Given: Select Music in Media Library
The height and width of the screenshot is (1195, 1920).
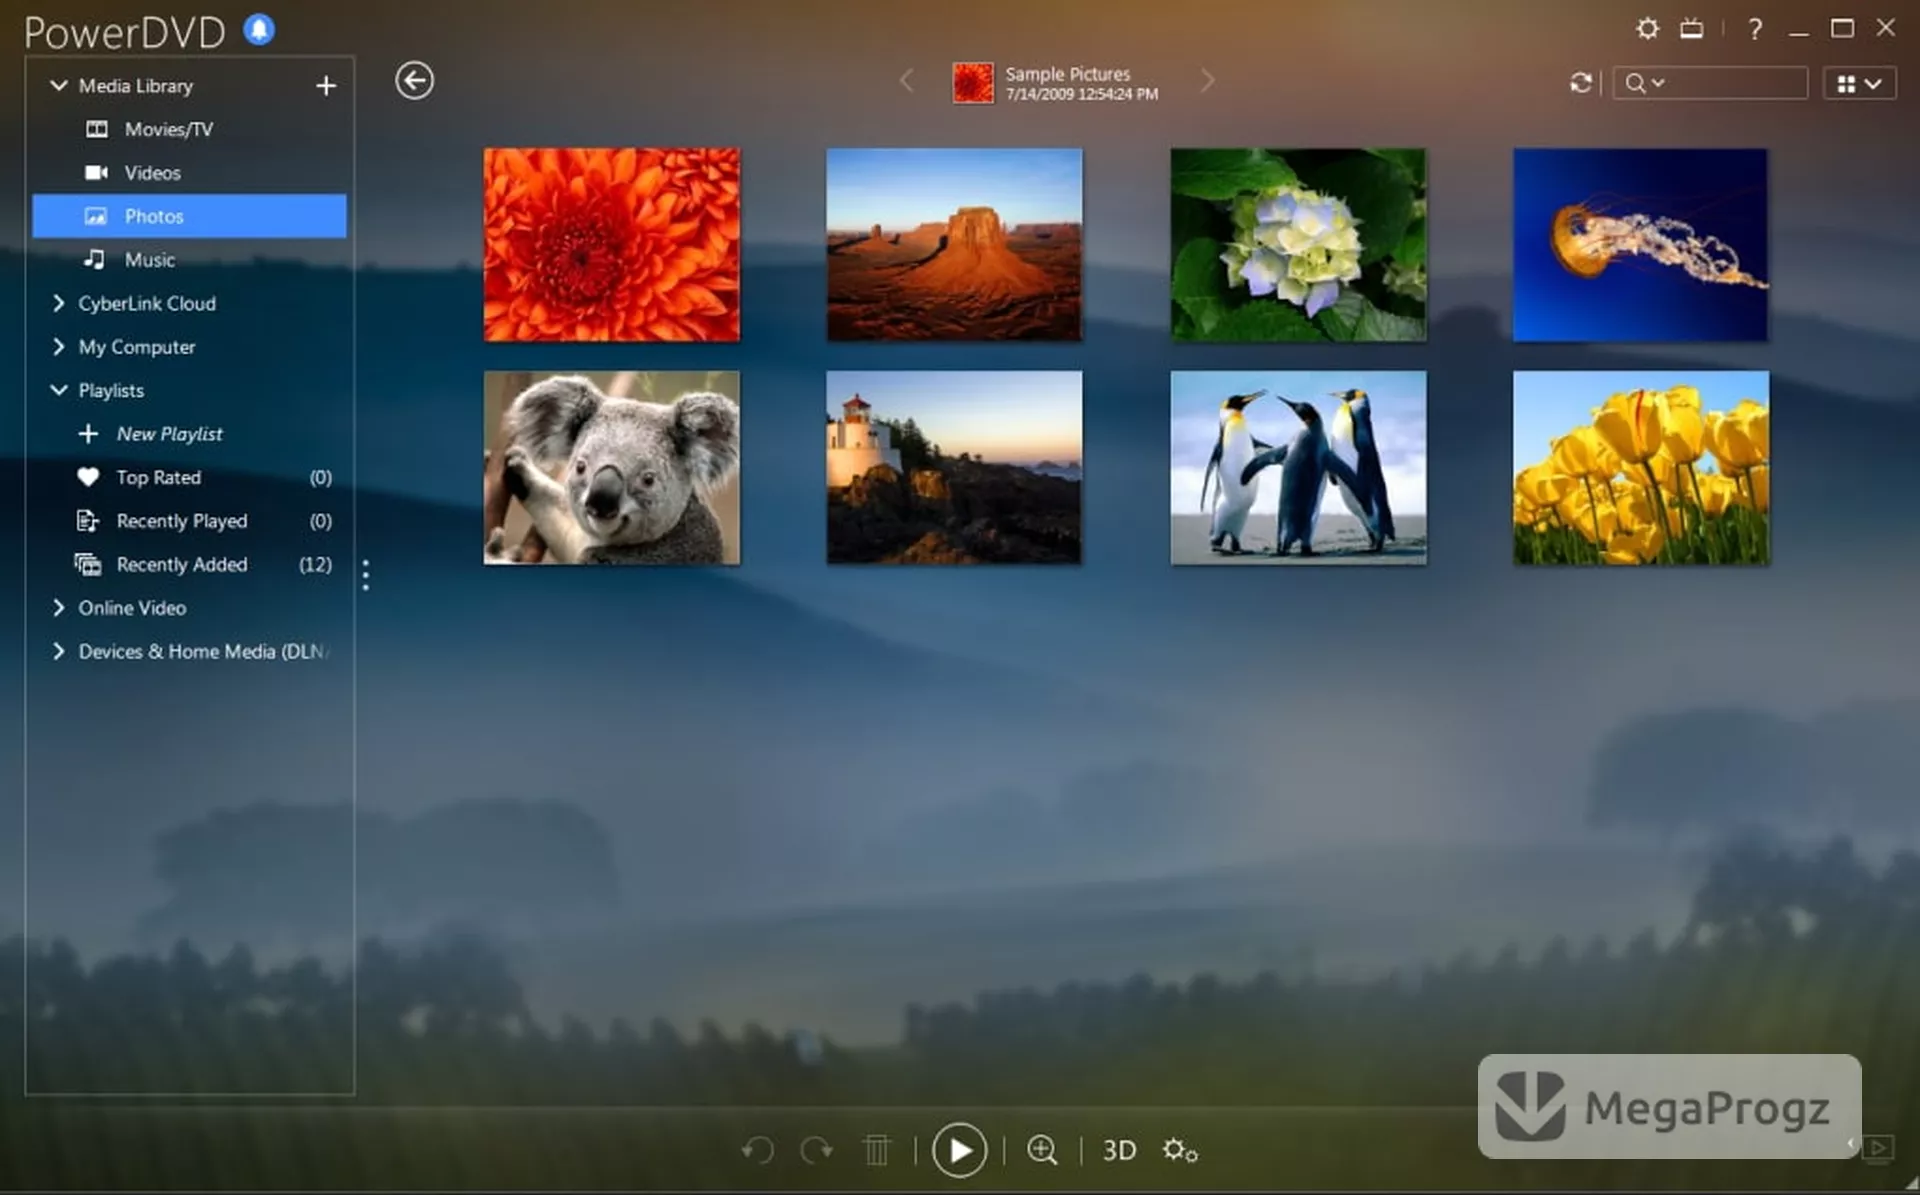Looking at the screenshot, I should [189, 259].
